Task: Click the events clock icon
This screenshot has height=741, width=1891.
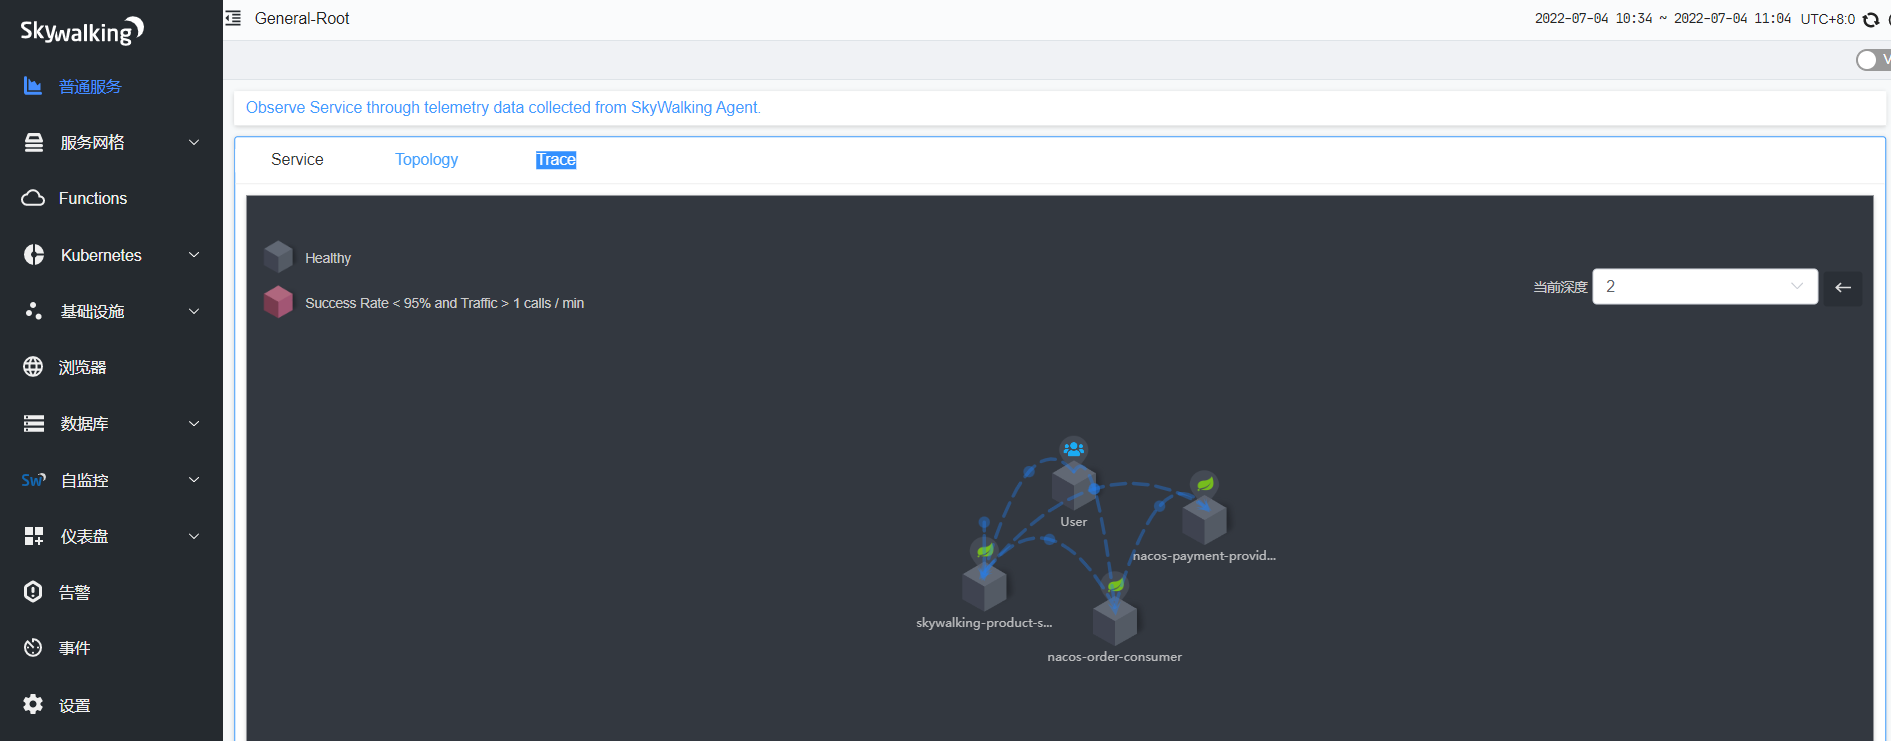Action: (x=34, y=648)
